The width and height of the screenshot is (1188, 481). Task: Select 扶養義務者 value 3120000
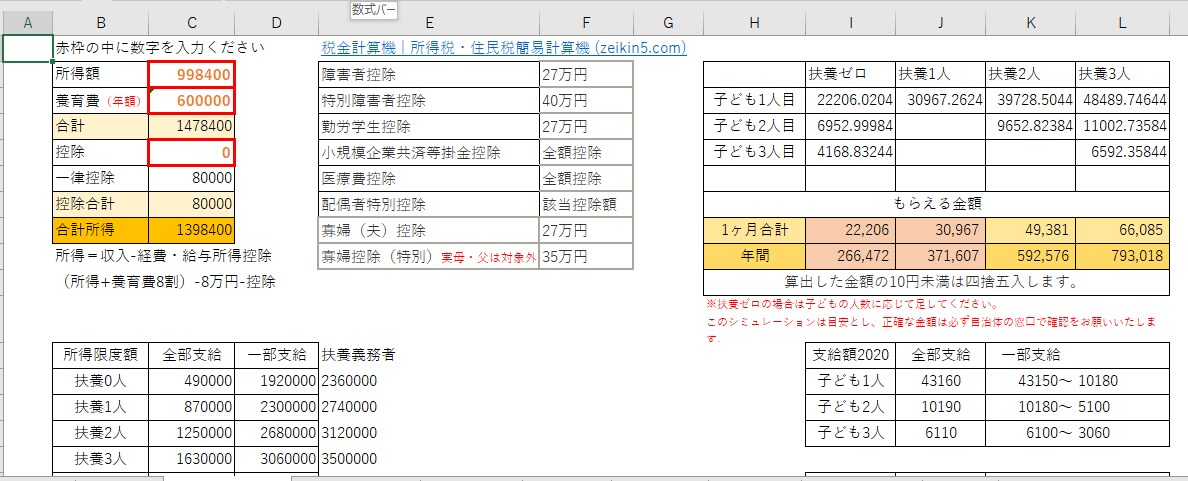point(349,433)
